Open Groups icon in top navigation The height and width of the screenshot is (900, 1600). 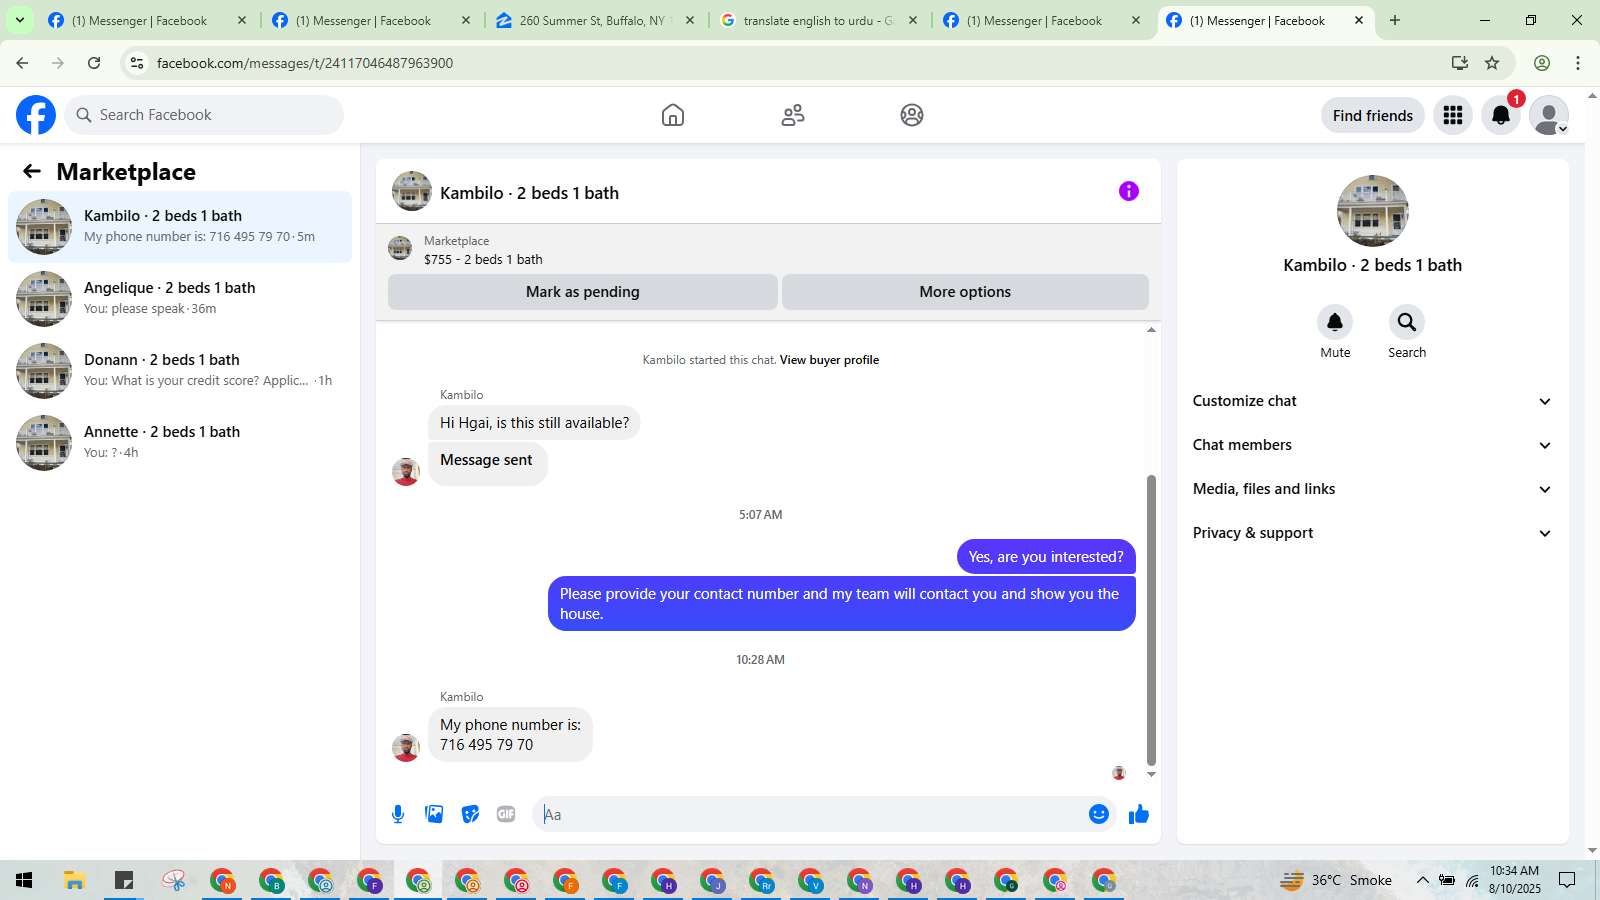[x=912, y=115]
